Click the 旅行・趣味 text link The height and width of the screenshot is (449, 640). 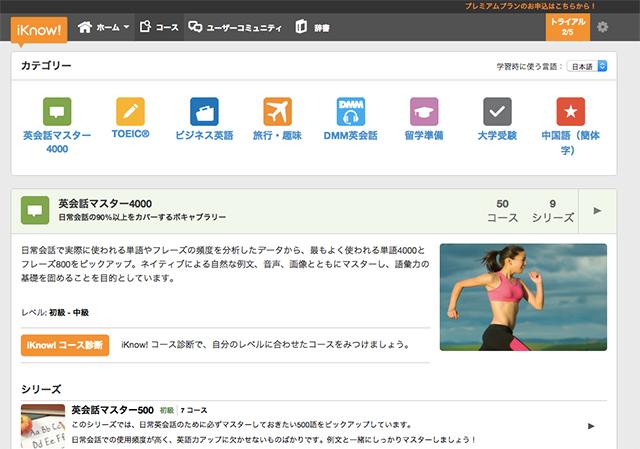click(278, 135)
